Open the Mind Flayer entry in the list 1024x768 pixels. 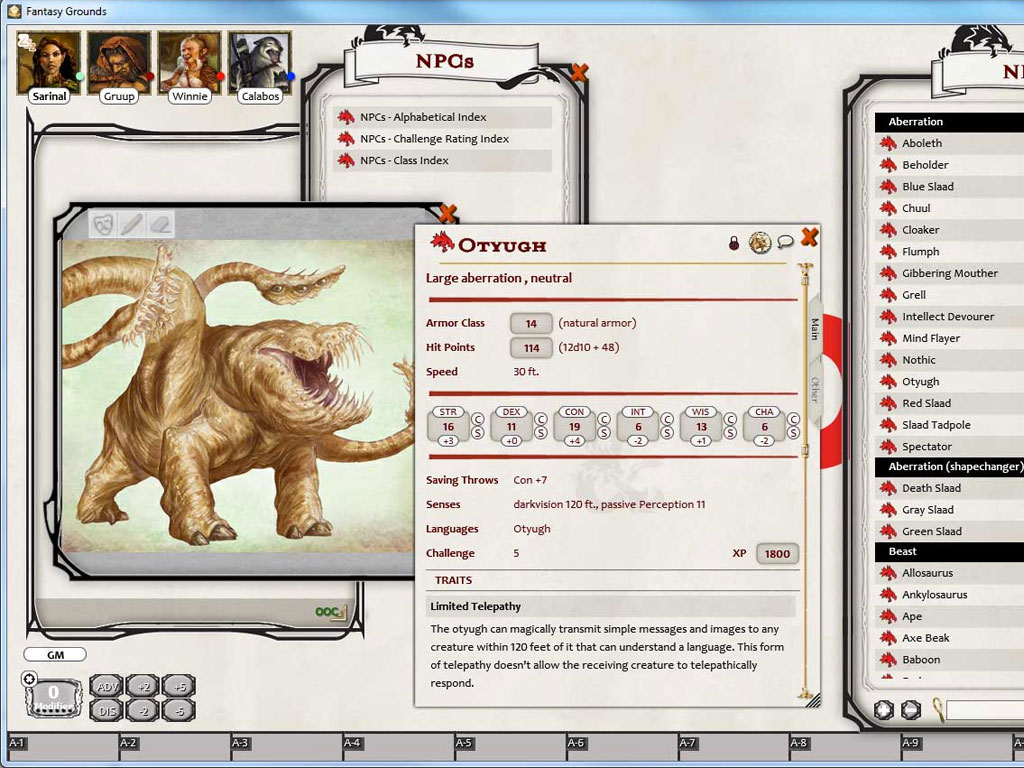tap(929, 338)
